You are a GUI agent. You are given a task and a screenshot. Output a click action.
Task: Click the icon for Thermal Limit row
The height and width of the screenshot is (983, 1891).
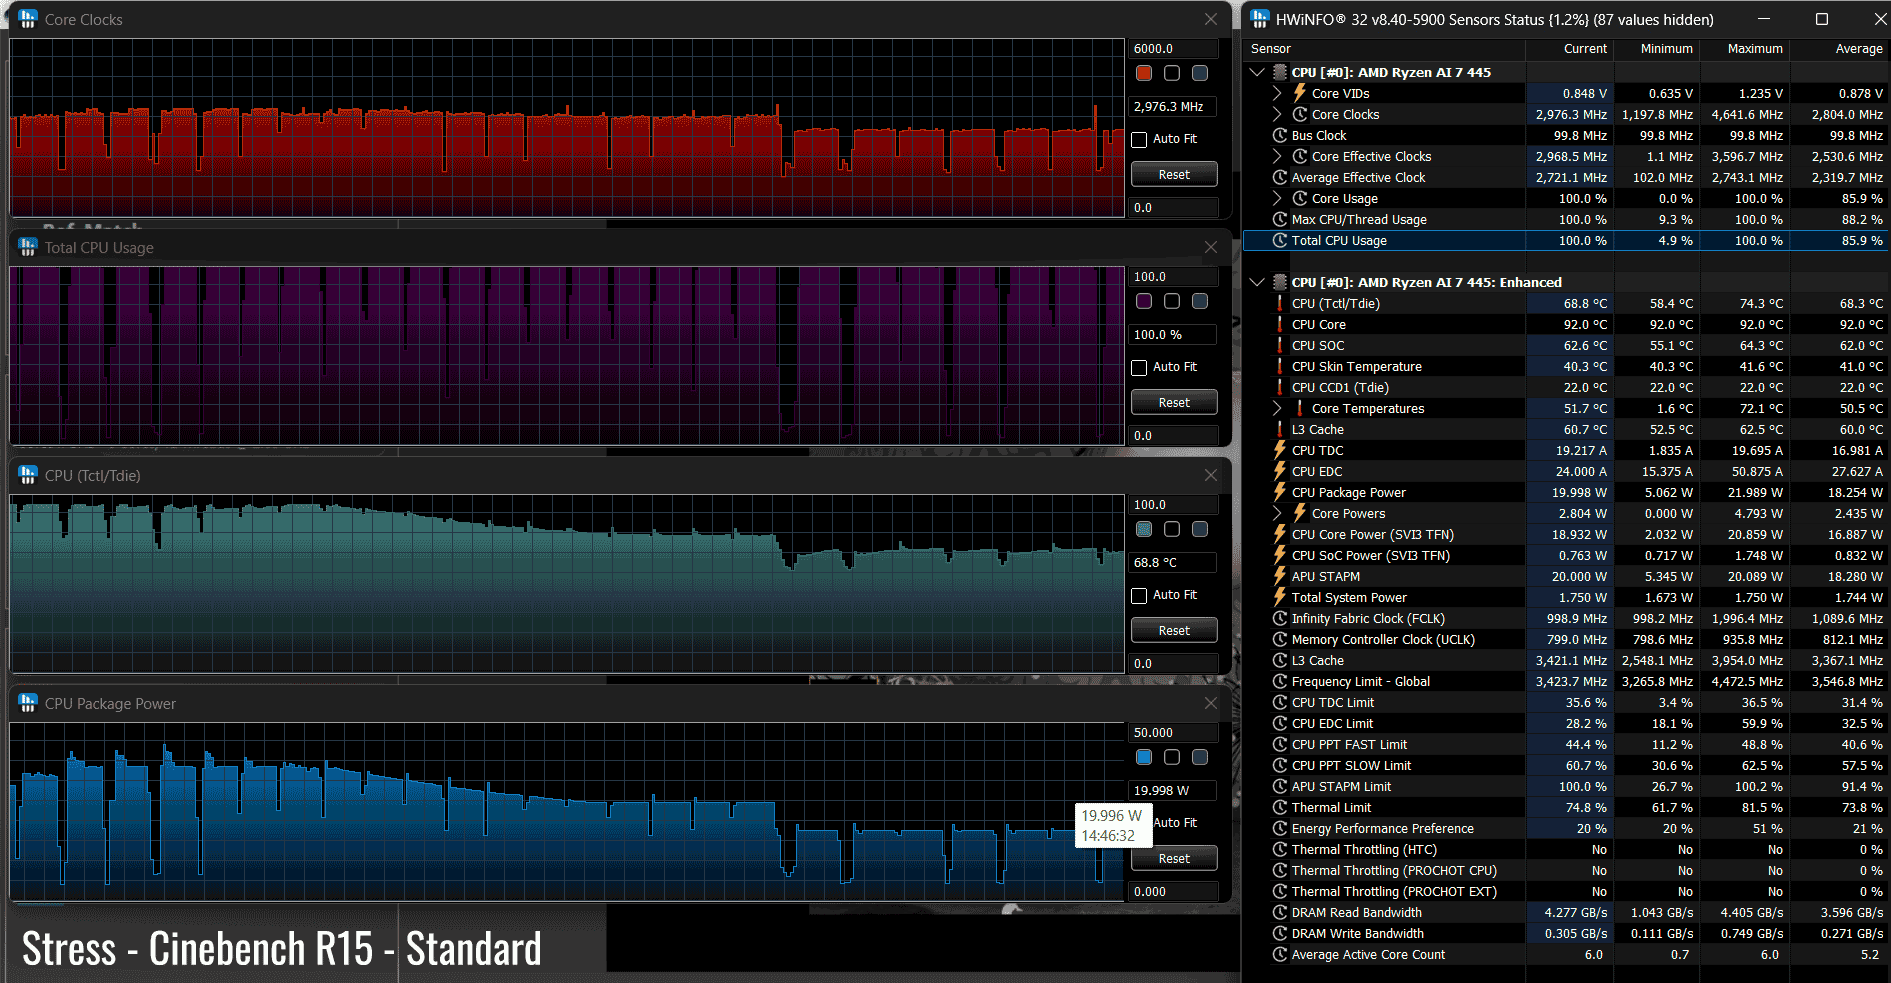point(1279,807)
